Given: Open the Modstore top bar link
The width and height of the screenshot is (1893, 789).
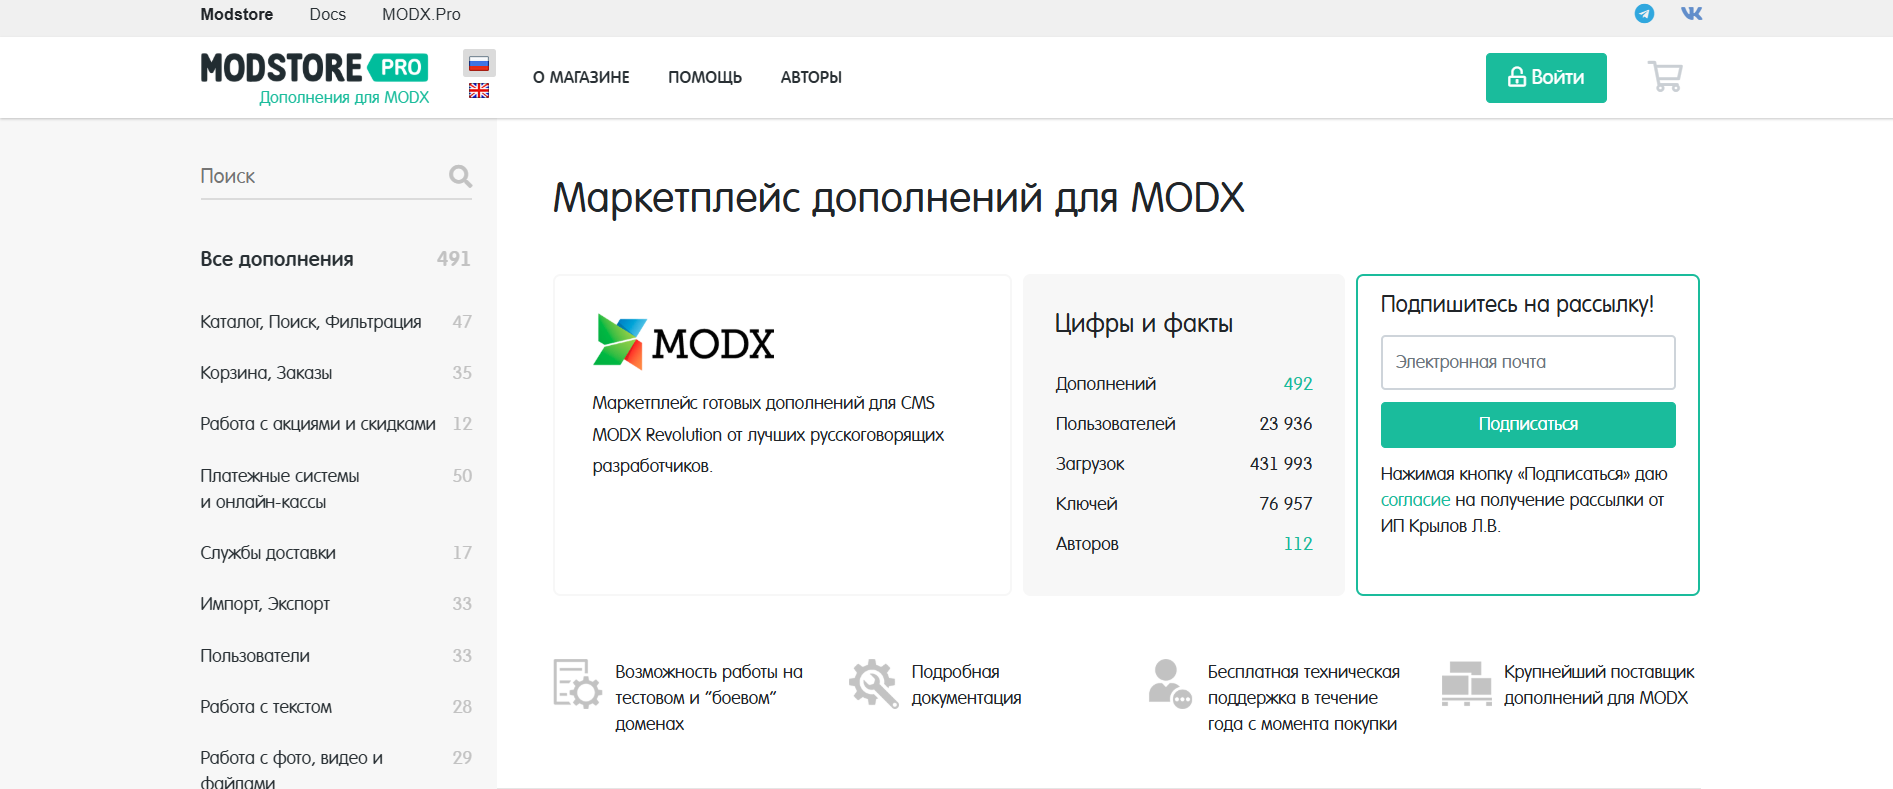Looking at the screenshot, I should tap(236, 14).
